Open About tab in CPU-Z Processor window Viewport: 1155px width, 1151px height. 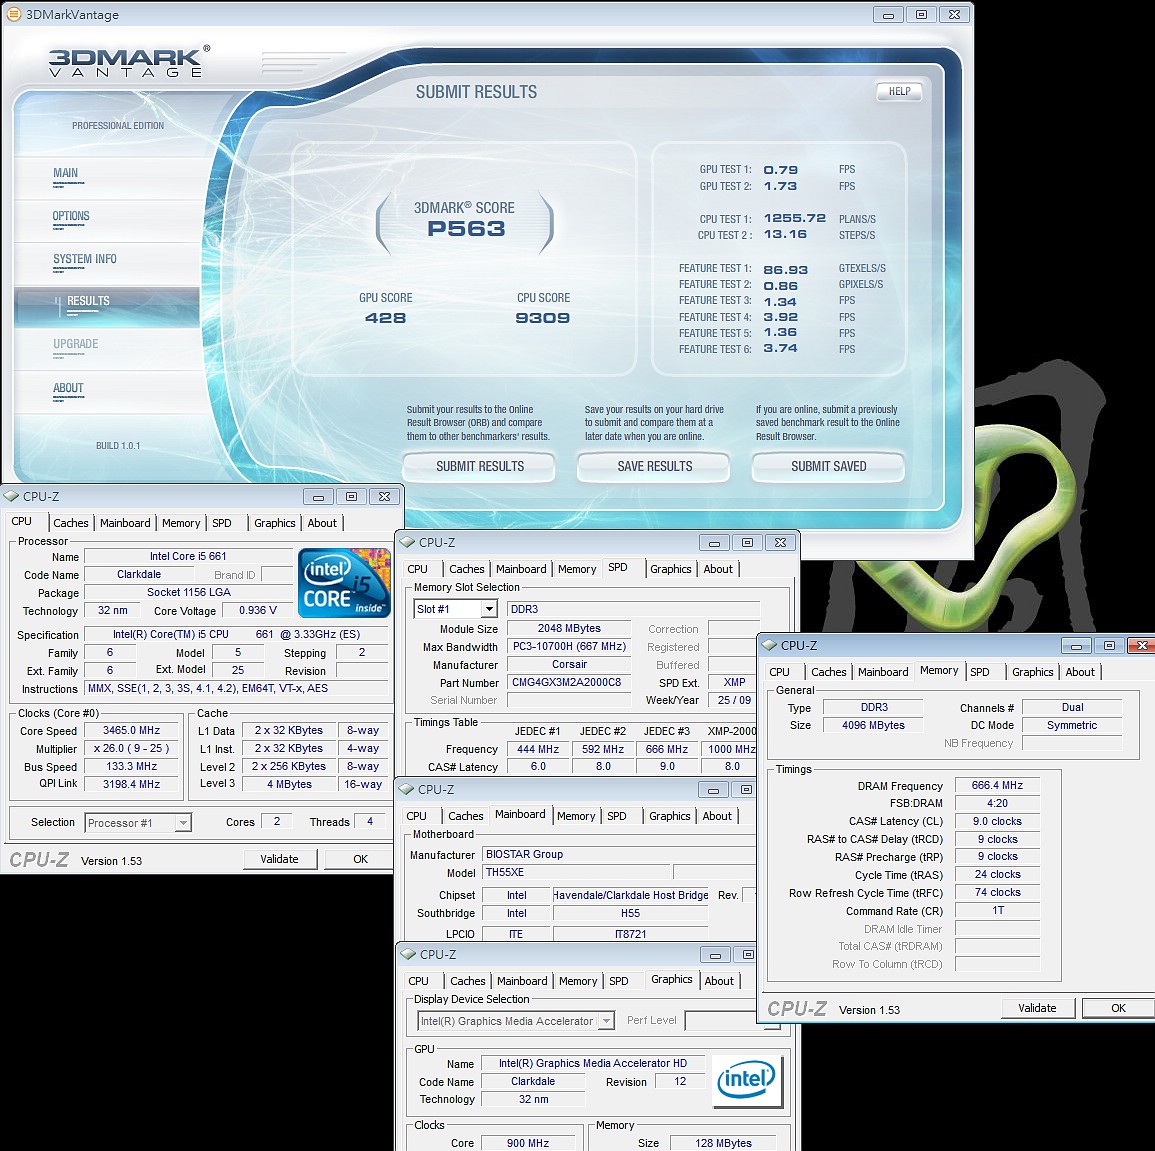coord(322,523)
